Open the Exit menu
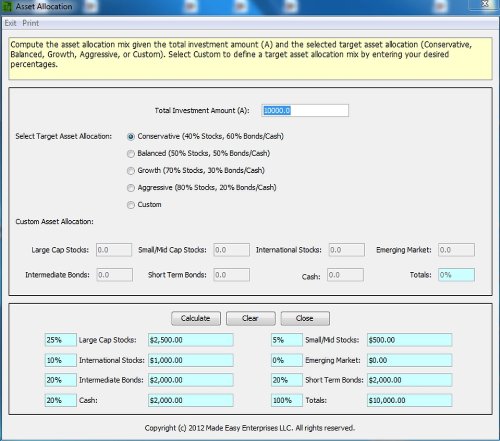The height and width of the screenshot is (441, 500). click(x=10, y=23)
